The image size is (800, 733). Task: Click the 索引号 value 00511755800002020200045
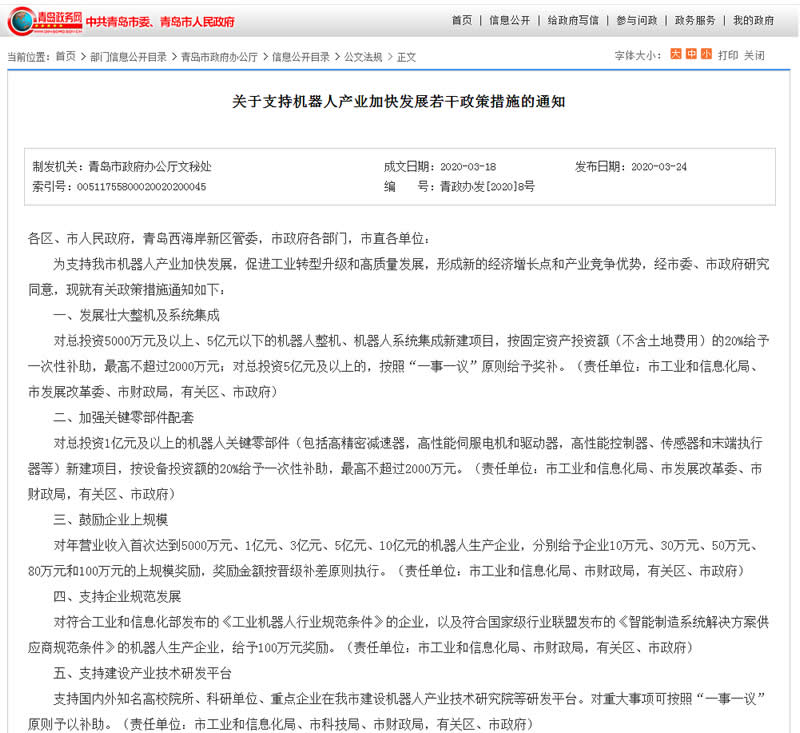141,187
